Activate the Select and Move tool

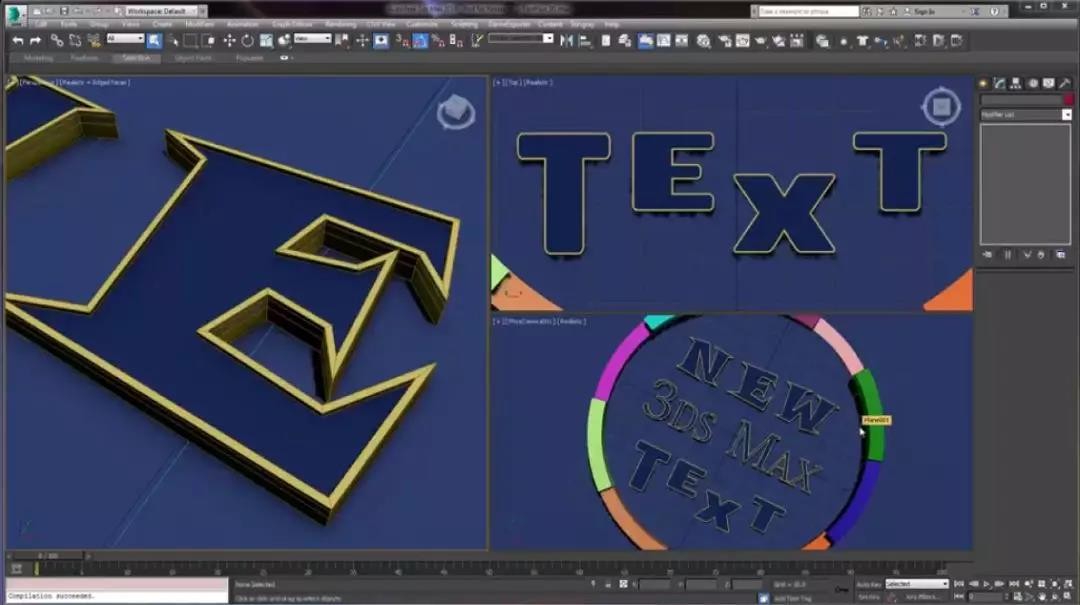tap(229, 41)
